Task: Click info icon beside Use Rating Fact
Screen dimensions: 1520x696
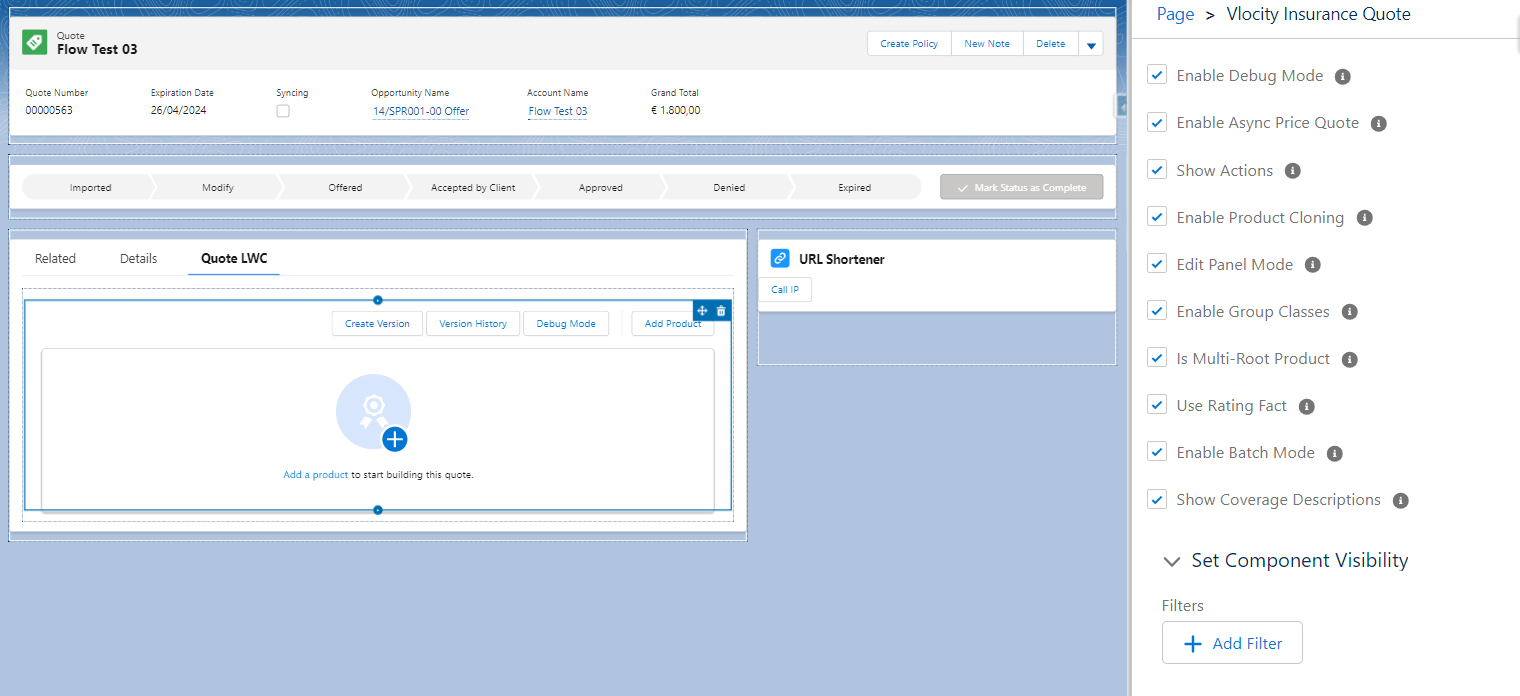Action: point(1306,406)
